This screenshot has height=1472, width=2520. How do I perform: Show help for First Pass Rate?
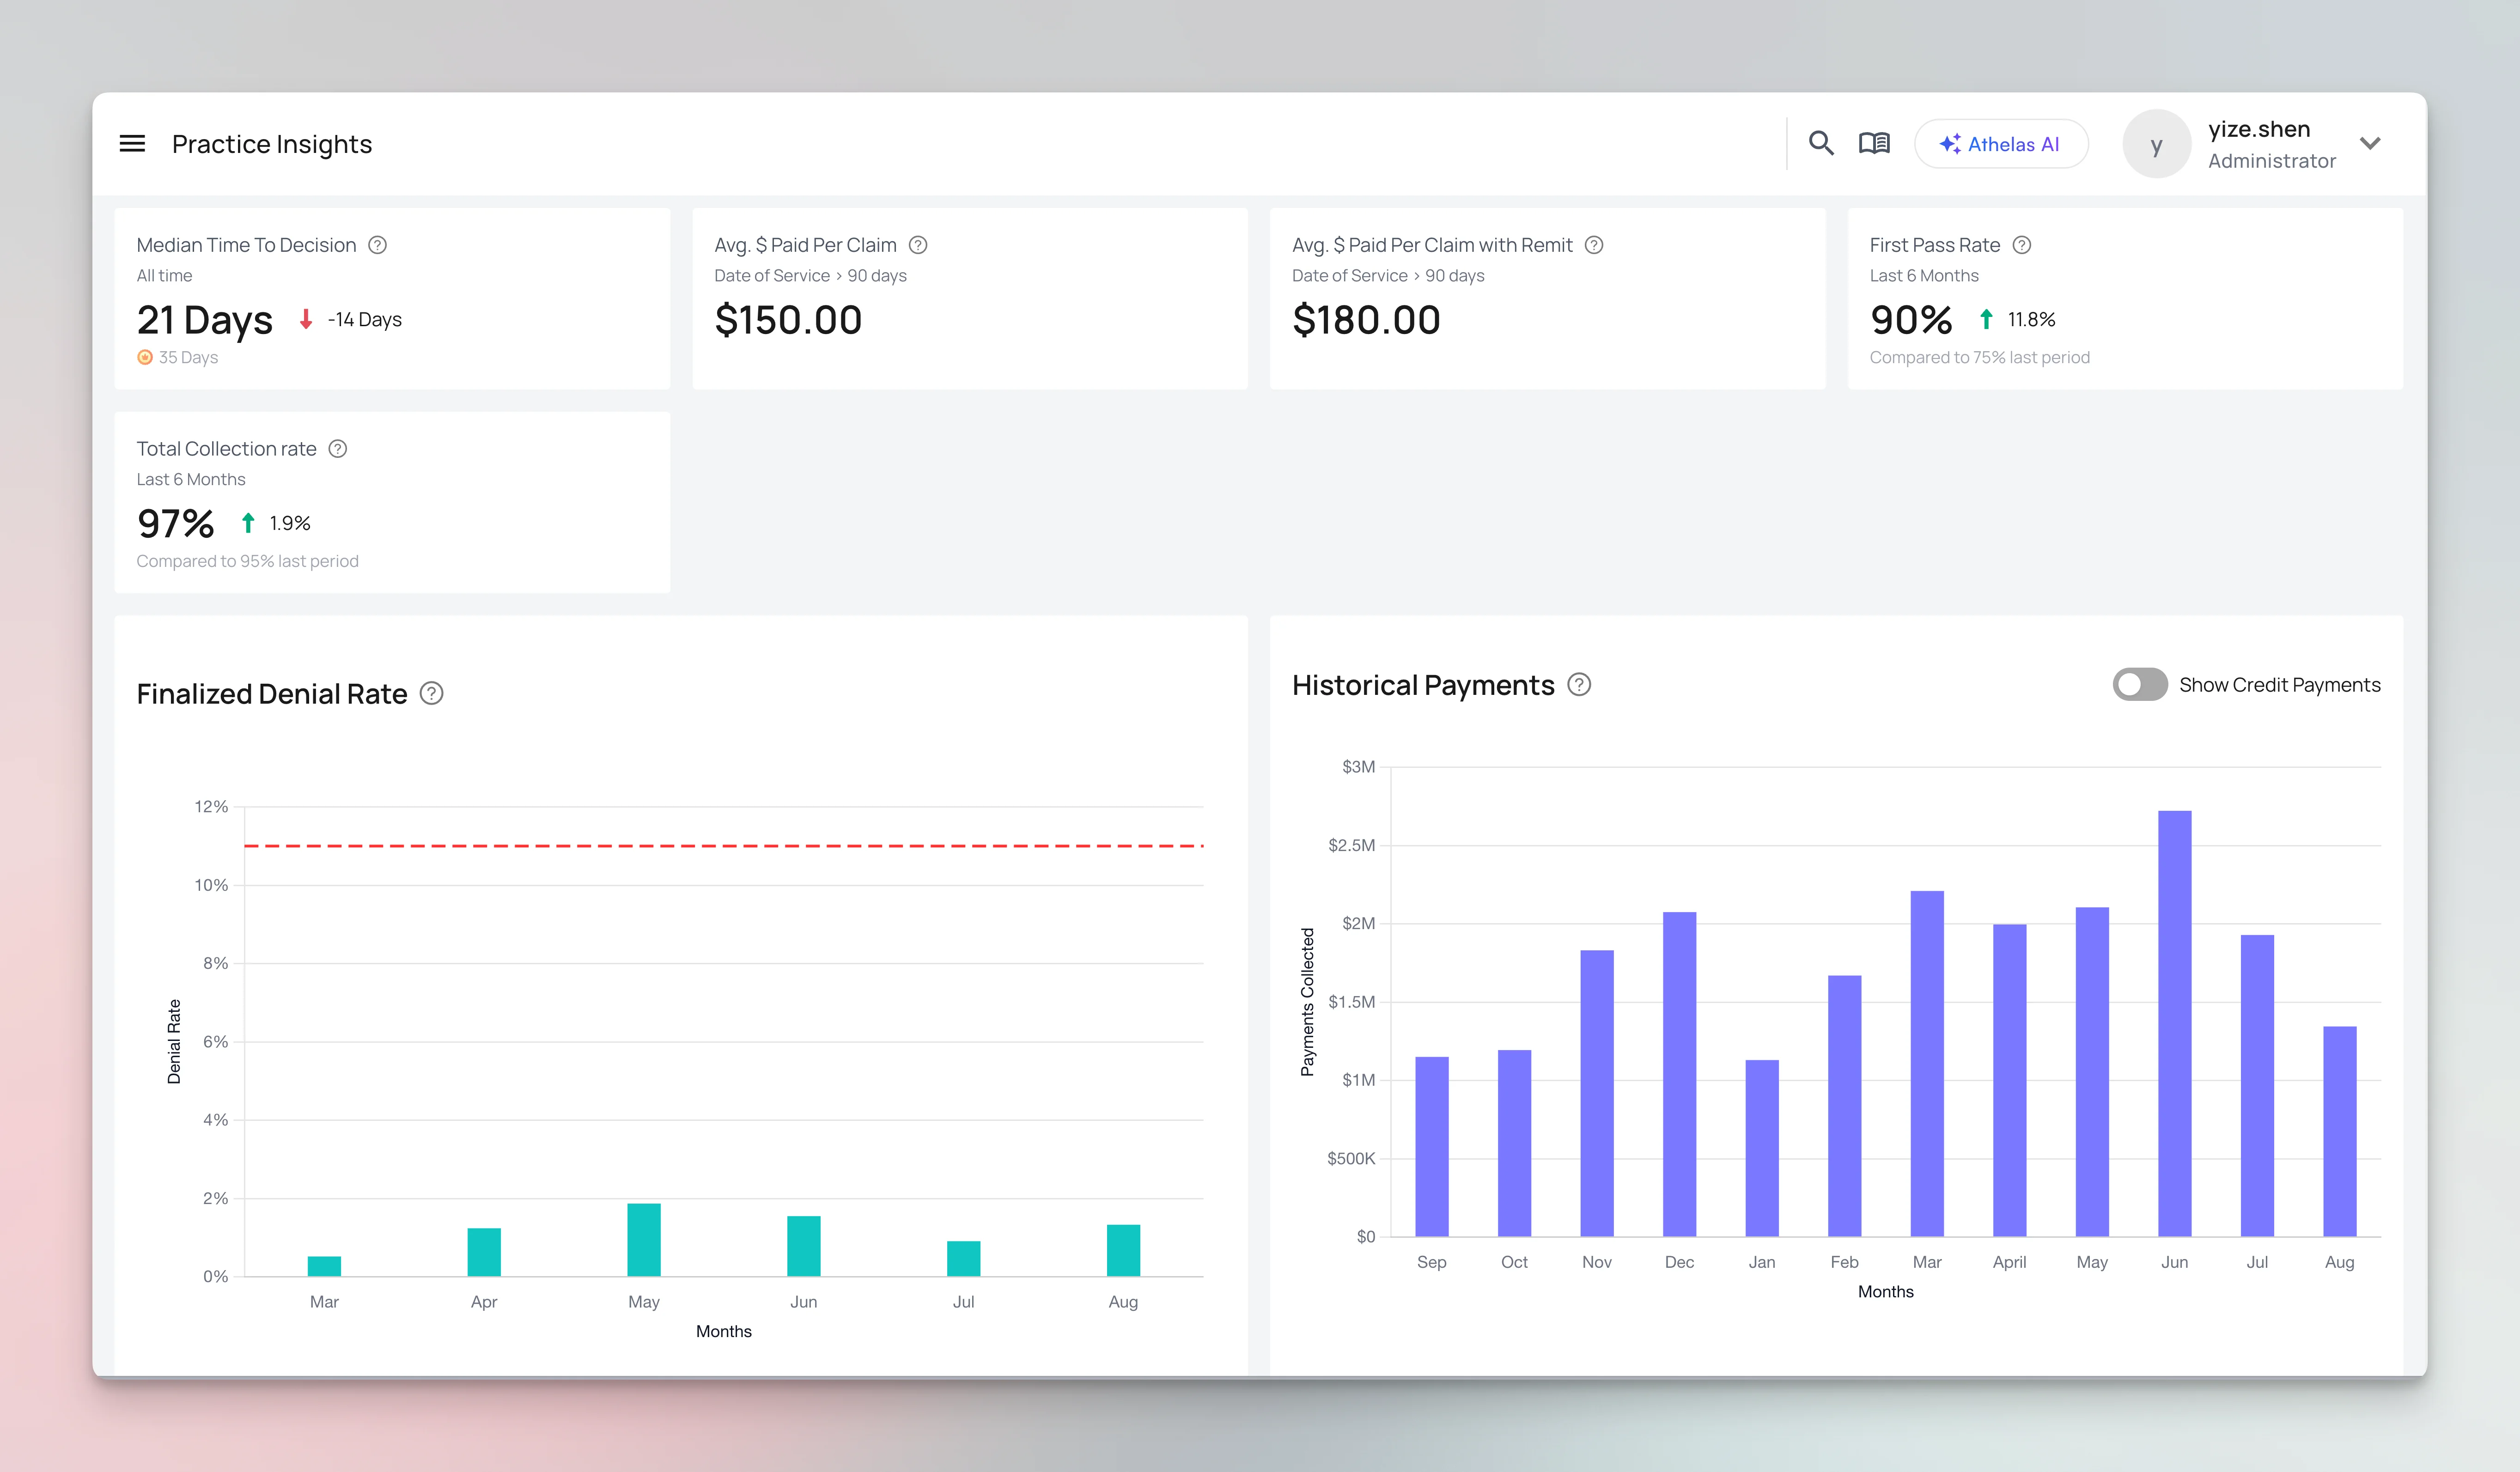[x=2021, y=245]
